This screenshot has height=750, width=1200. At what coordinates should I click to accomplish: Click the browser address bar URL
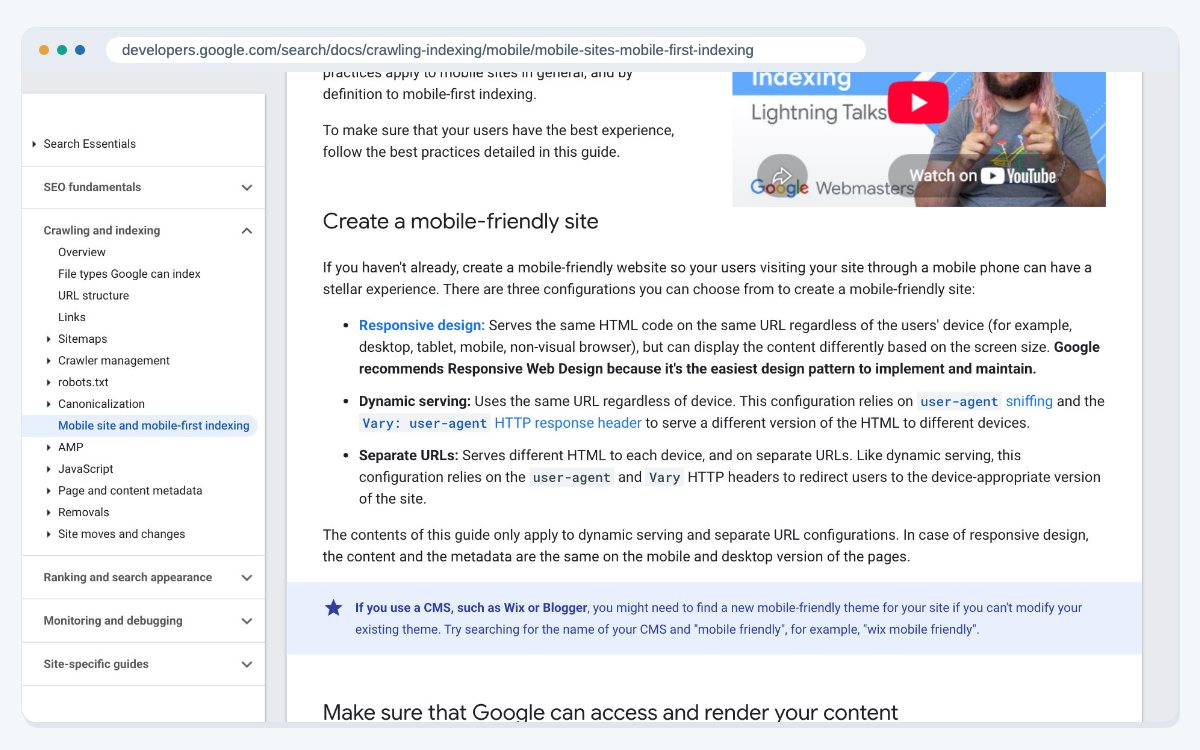[437, 50]
